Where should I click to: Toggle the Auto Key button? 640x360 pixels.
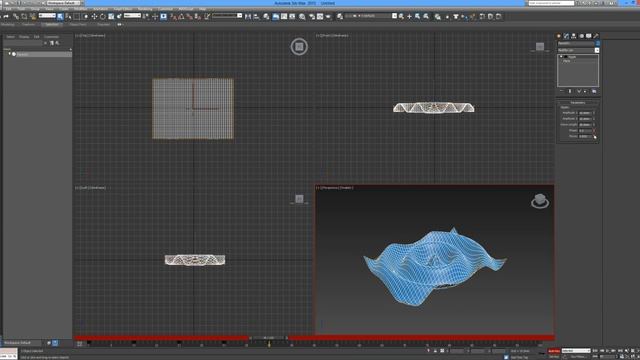(554, 351)
